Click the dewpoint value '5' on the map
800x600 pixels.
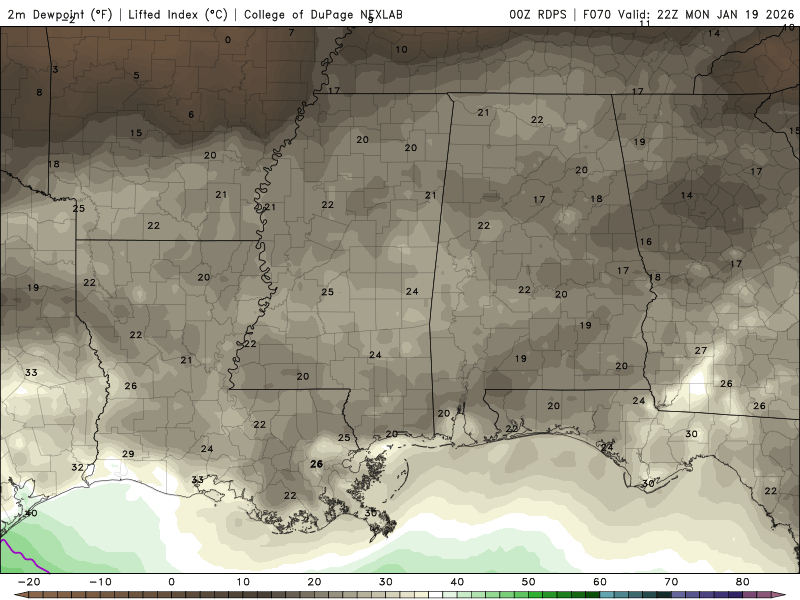coord(136,76)
